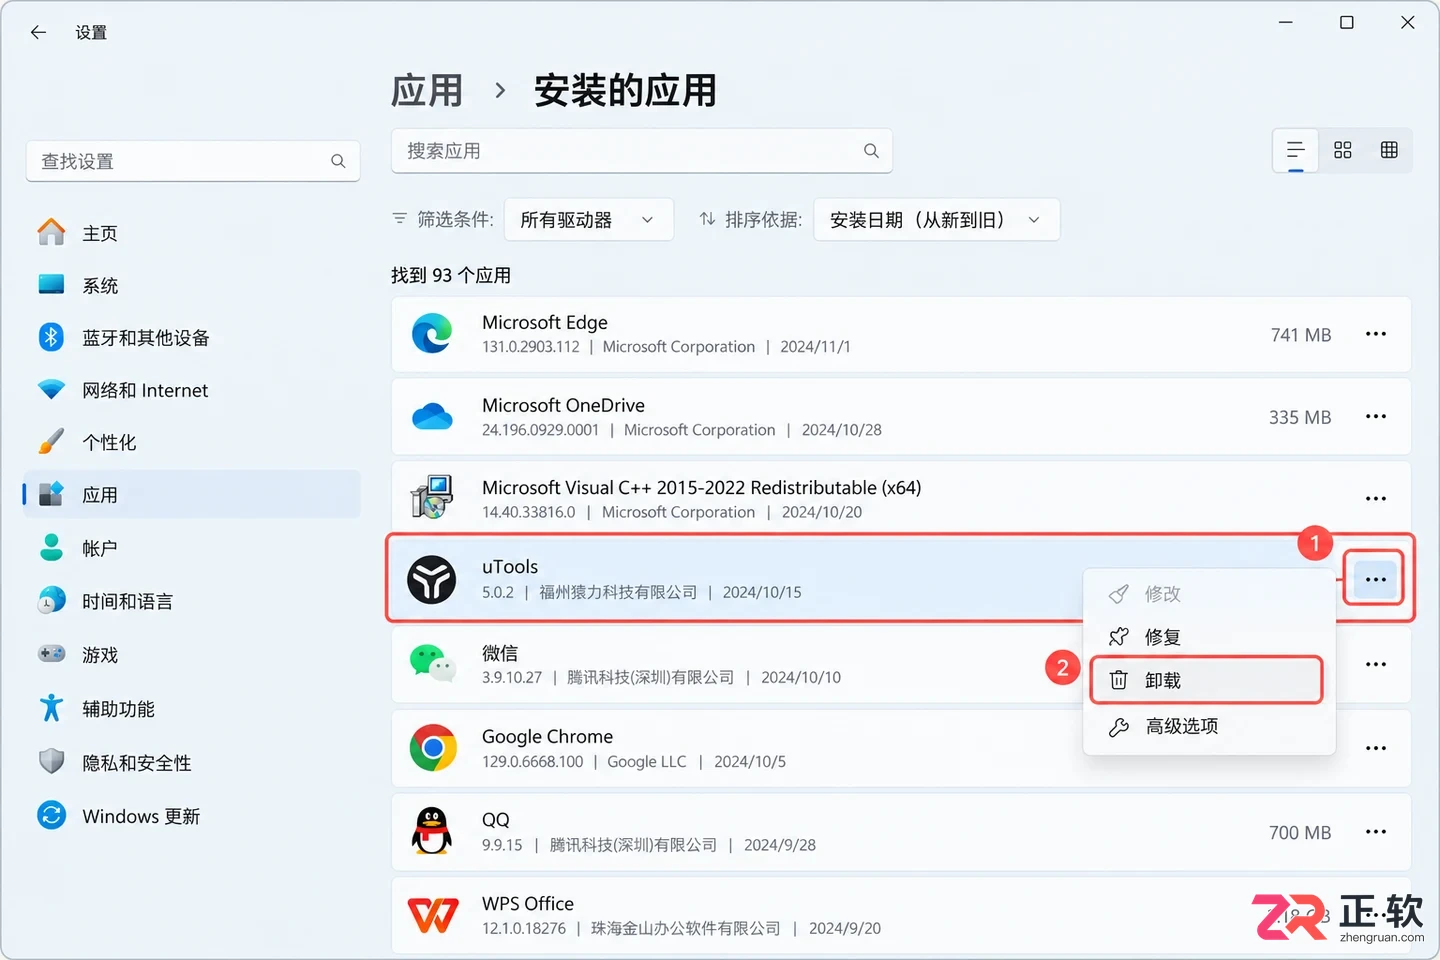The image size is (1440, 960).
Task: Open Windows 更新 settings
Action: 192,816
